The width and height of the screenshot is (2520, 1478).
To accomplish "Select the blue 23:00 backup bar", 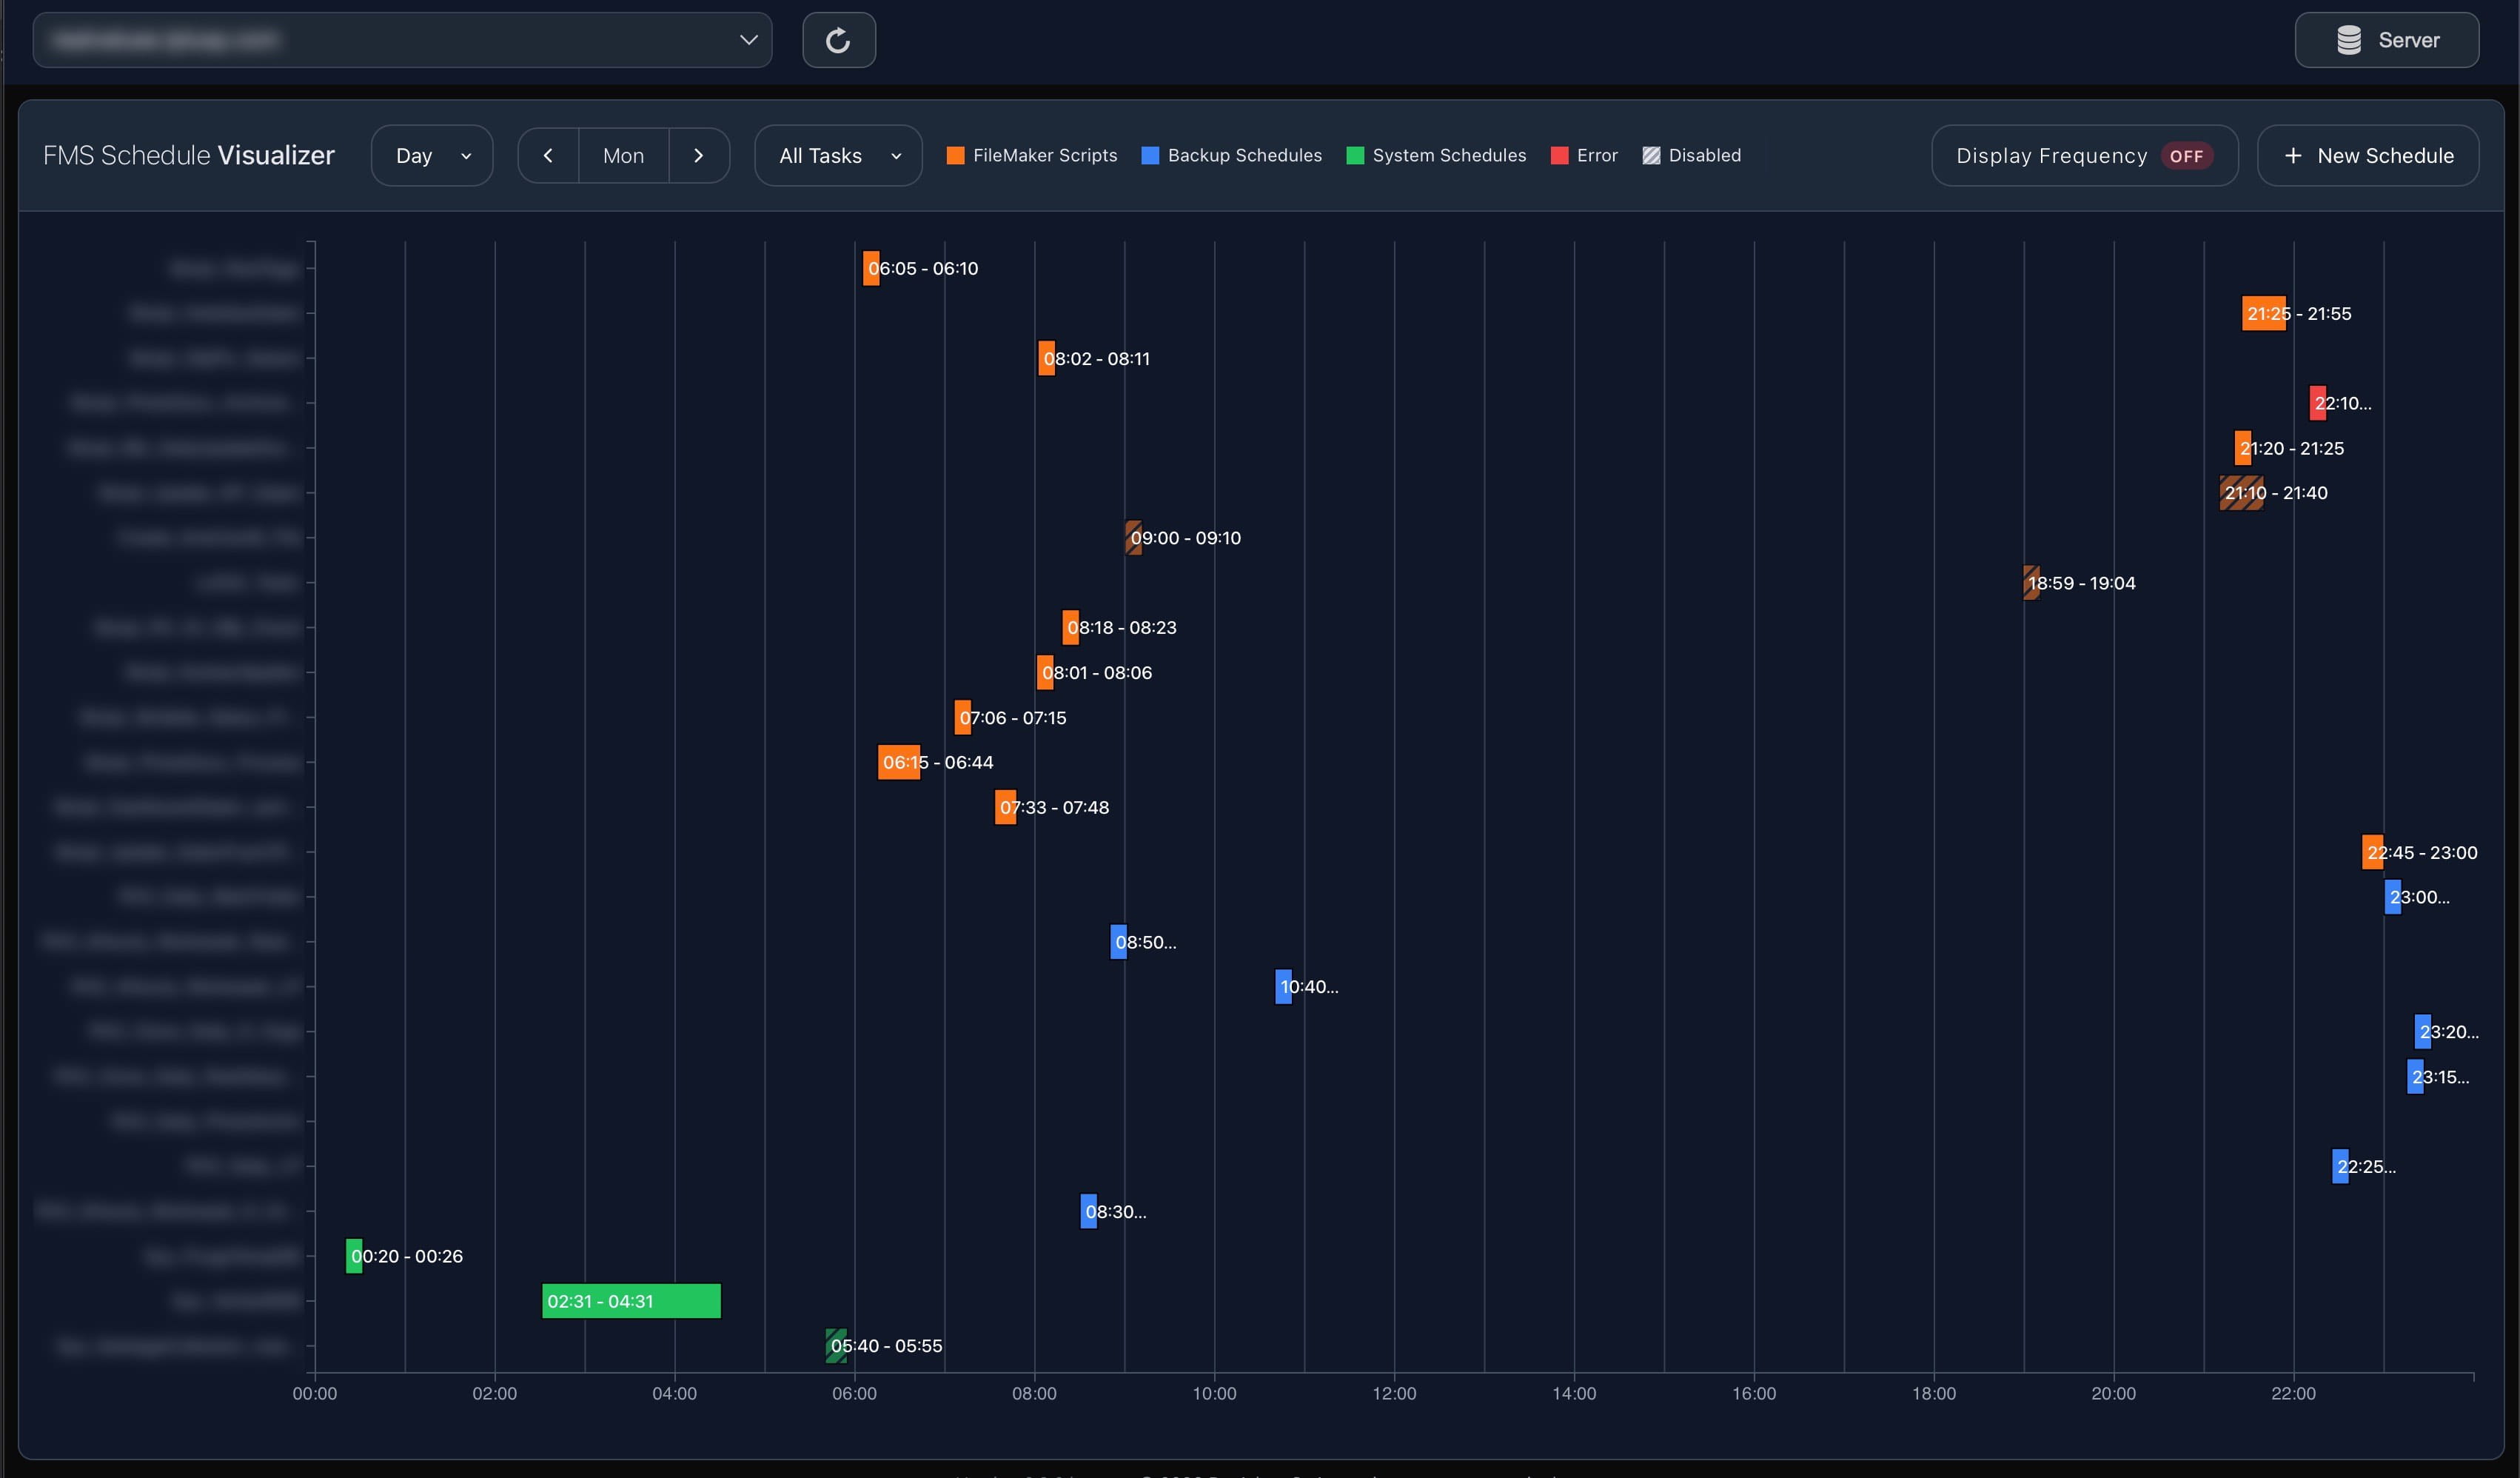I will (x=2392, y=897).
